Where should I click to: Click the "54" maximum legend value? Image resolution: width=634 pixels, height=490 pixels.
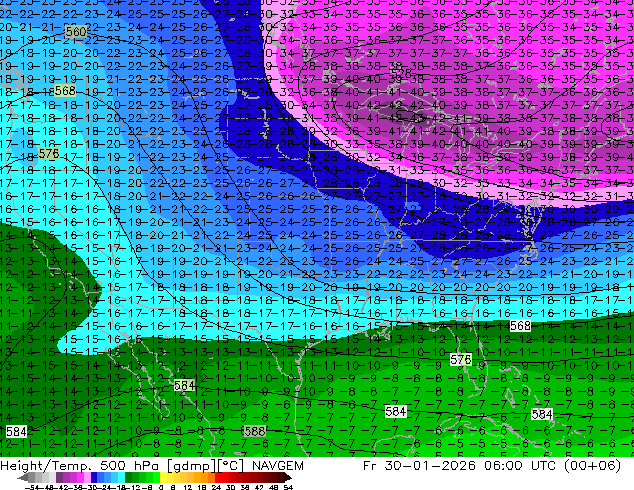(x=287, y=487)
